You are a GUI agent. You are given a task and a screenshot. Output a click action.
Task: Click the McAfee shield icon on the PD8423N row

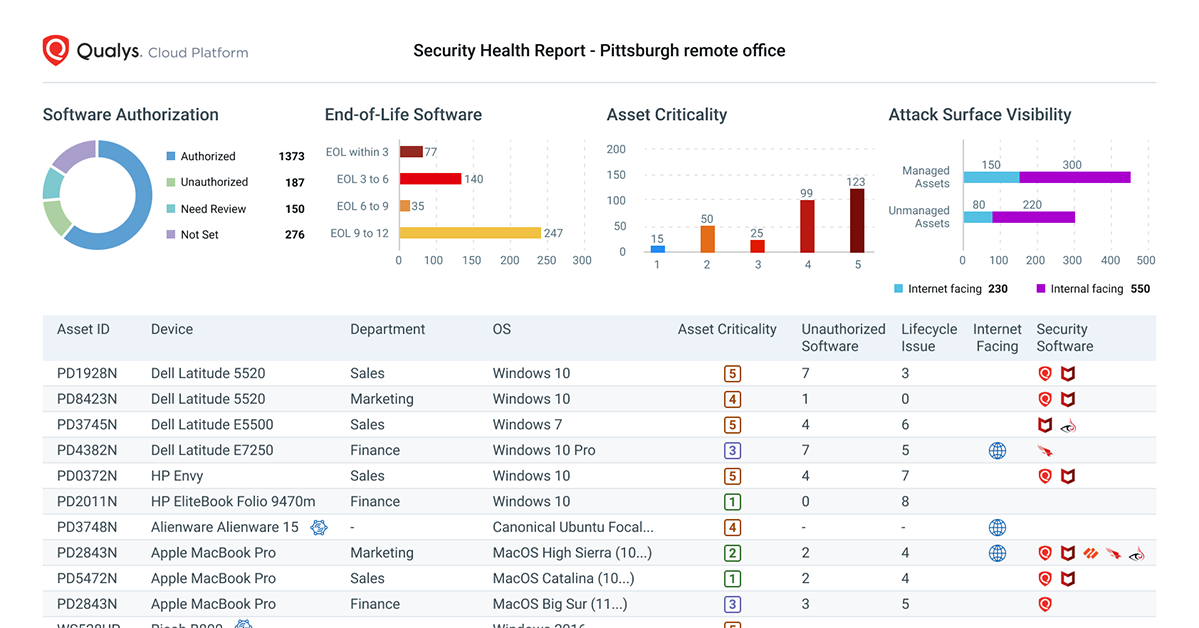pyautogui.click(x=1067, y=399)
